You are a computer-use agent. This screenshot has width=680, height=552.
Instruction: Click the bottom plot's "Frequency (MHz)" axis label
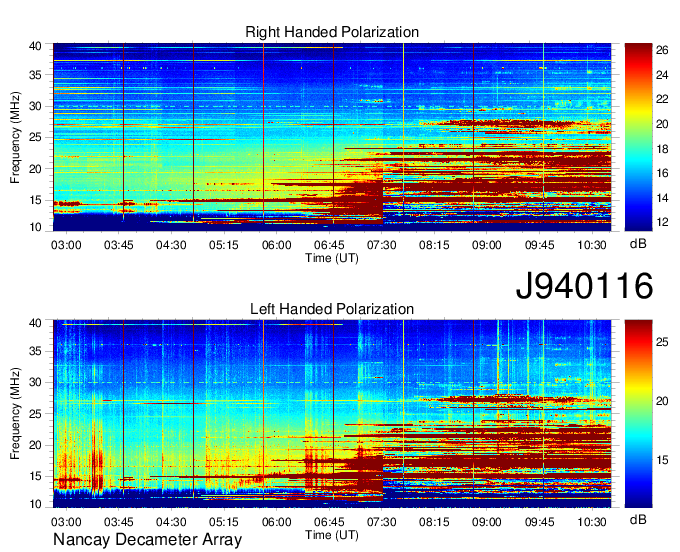click(x=15, y=414)
